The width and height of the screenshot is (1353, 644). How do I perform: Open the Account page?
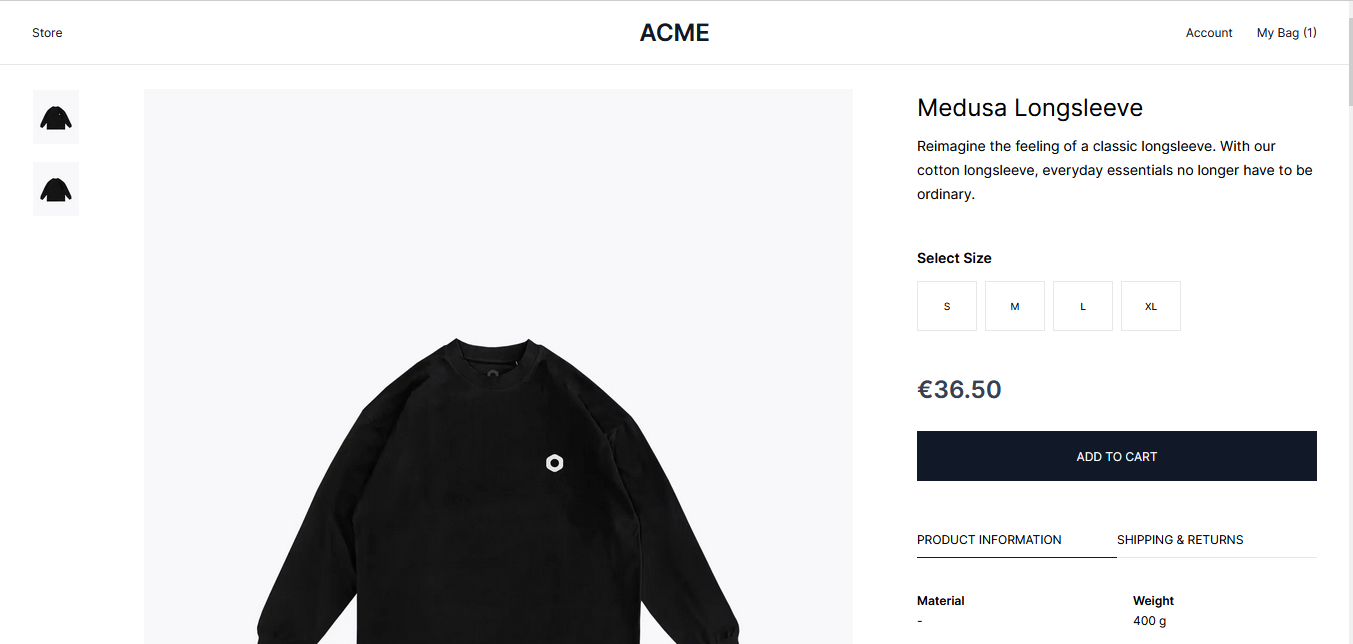point(1209,33)
